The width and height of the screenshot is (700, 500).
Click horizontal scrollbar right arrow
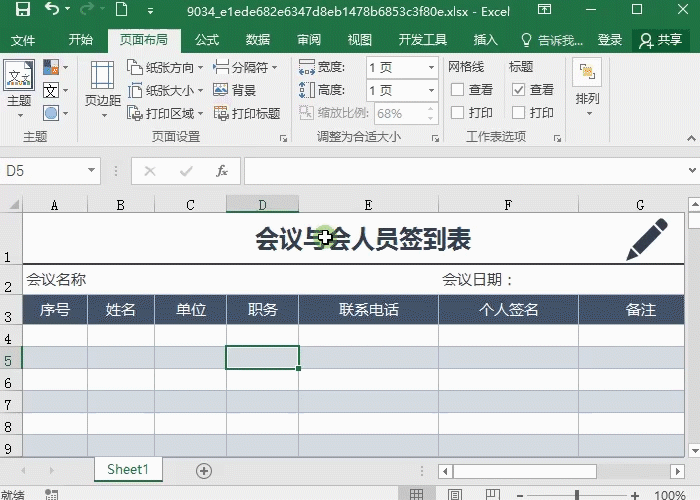click(x=677, y=471)
